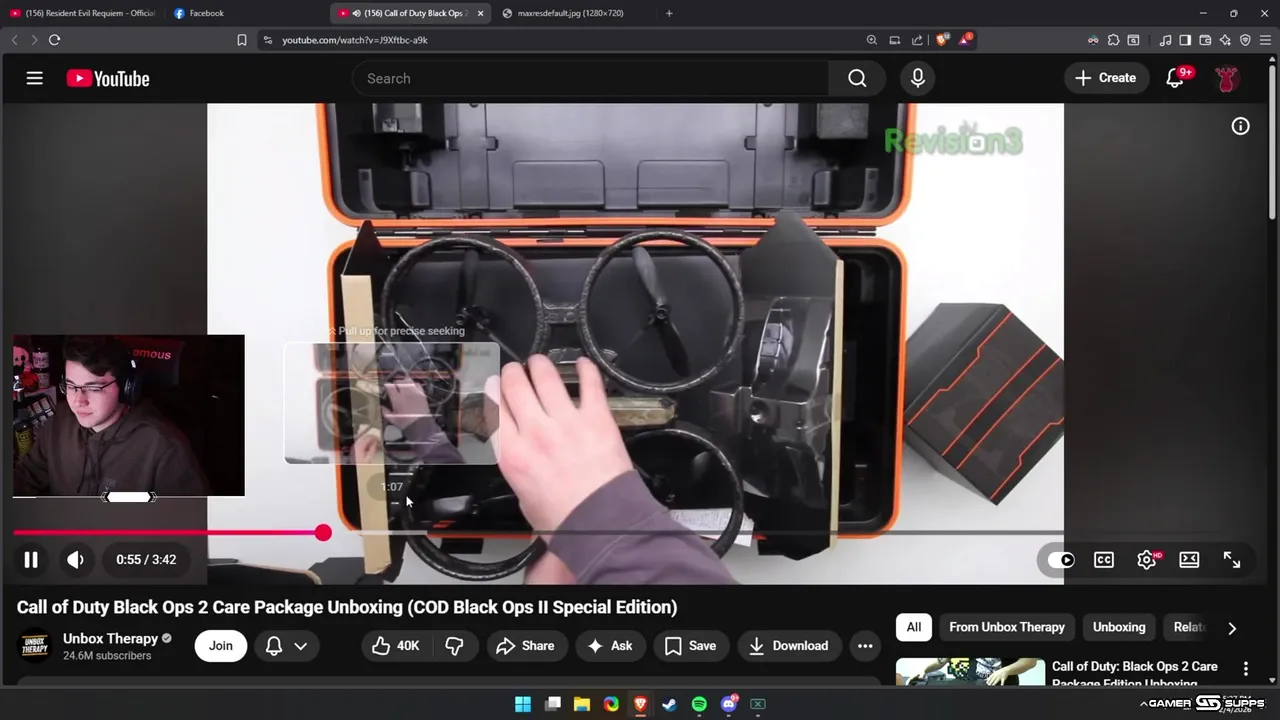The height and width of the screenshot is (720, 1280).
Task: Open Spotify from the taskbar
Action: [x=699, y=704]
